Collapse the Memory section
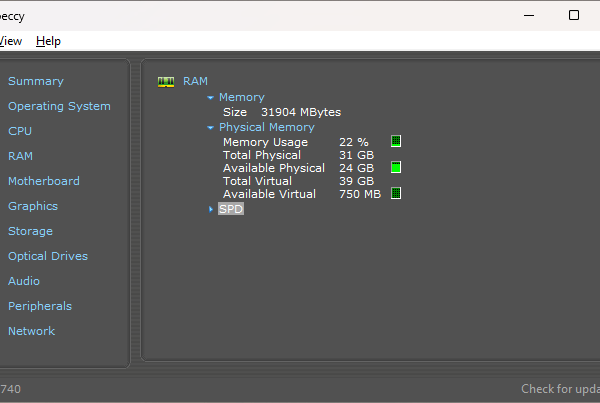 [211, 98]
